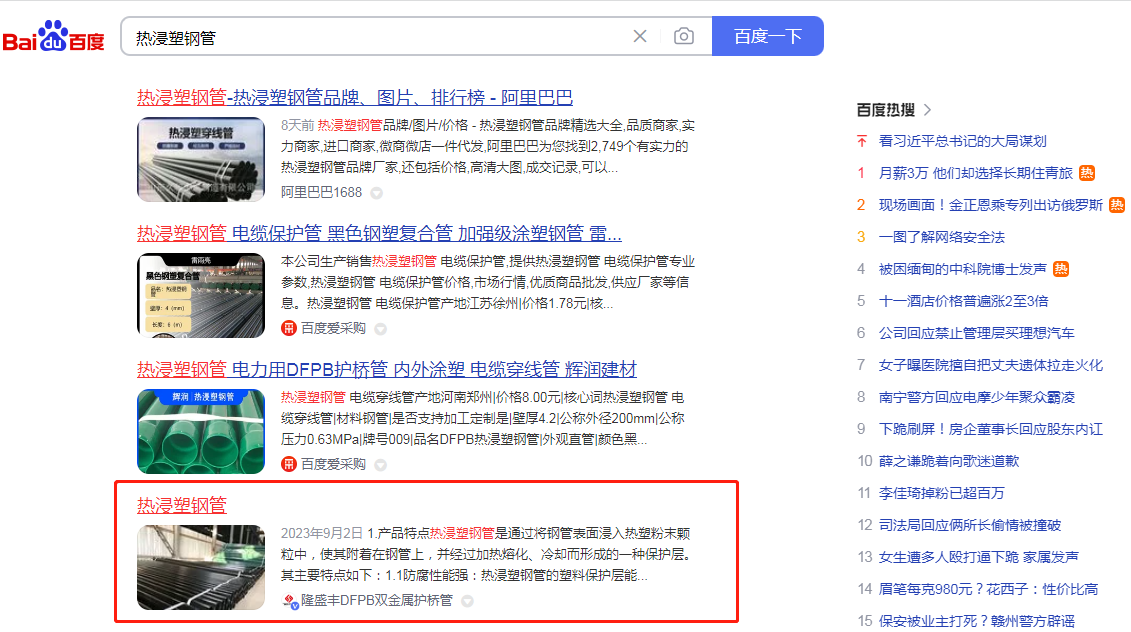
Task: Open hot search 李佳琦掉粉已超百万
Action: pyautogui.click(x=941, y=493)
